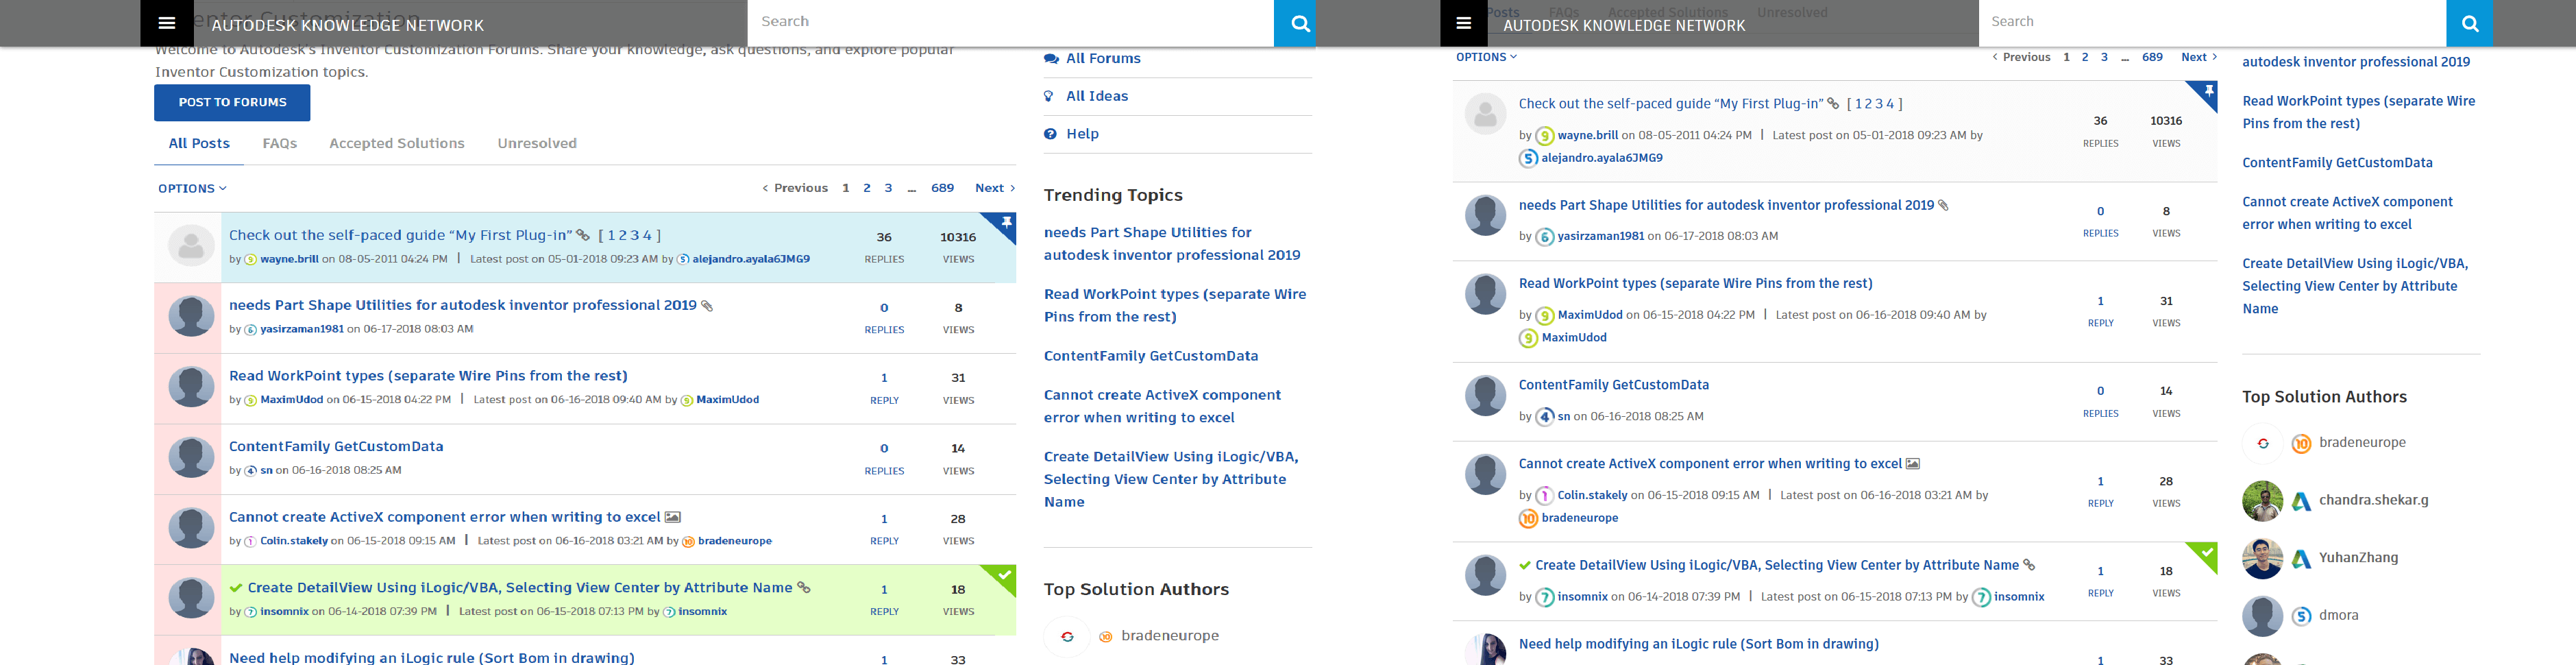Jump to page 689 in left window
Screen dimensions: 2576x665
942,188
